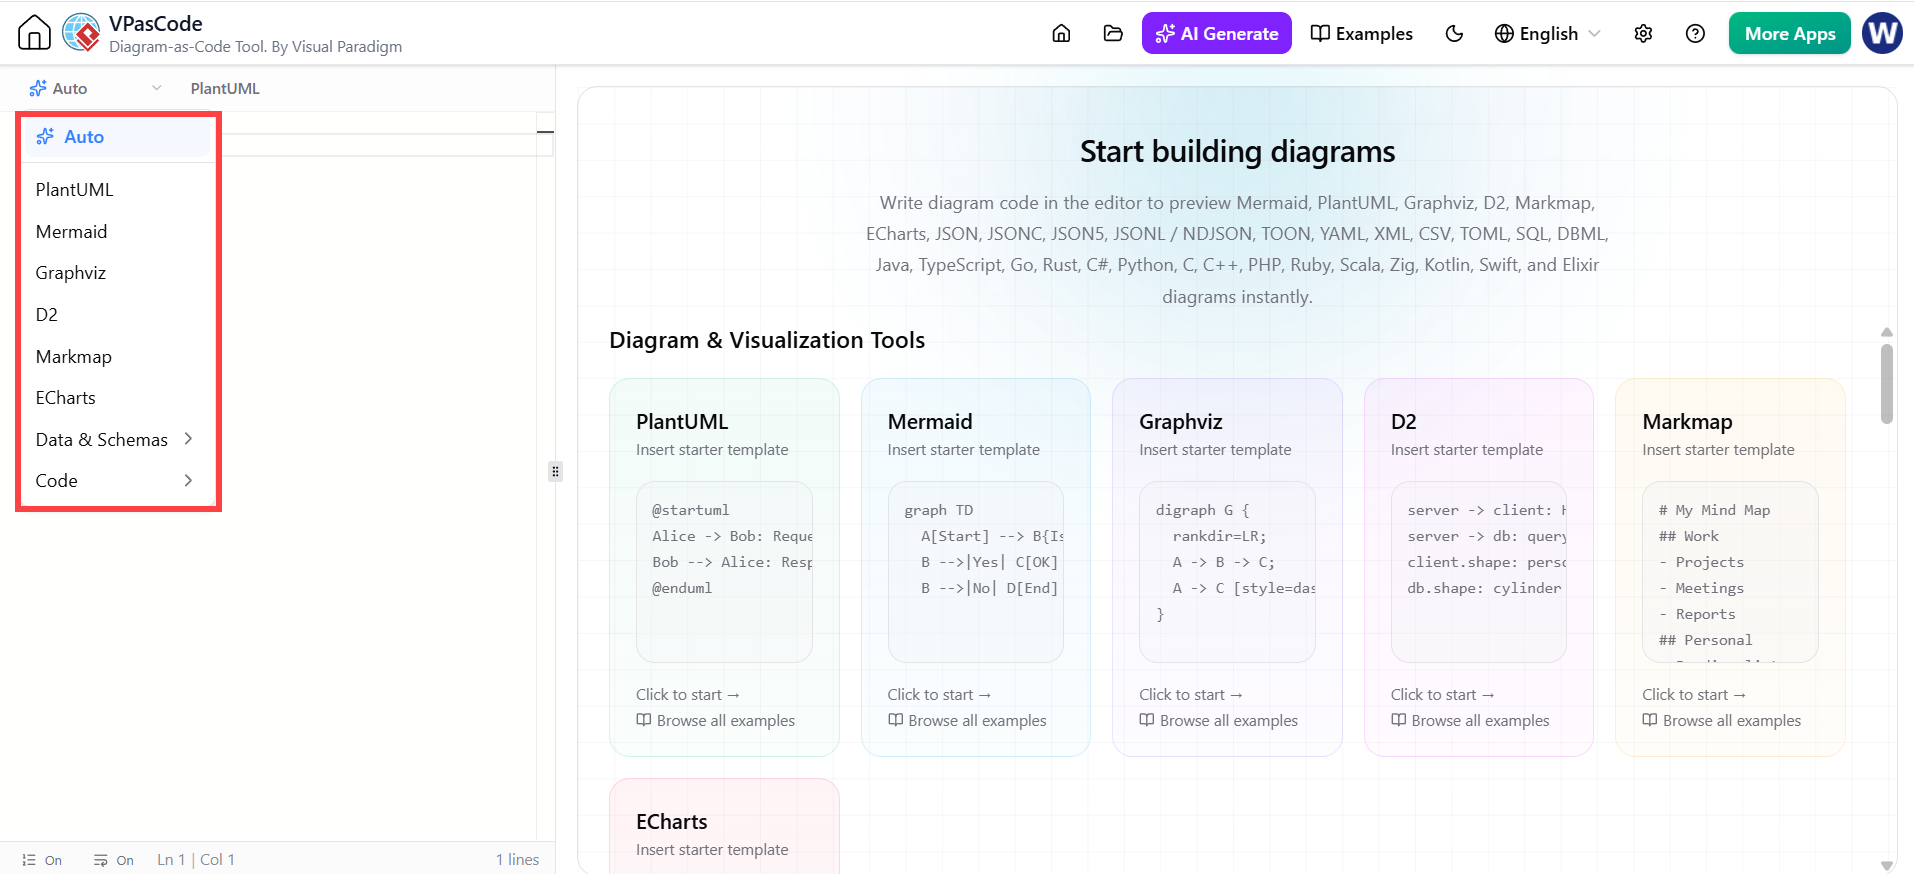
Task: Open the Auto diagram type dropdown
Action: (x=95, y=88)
